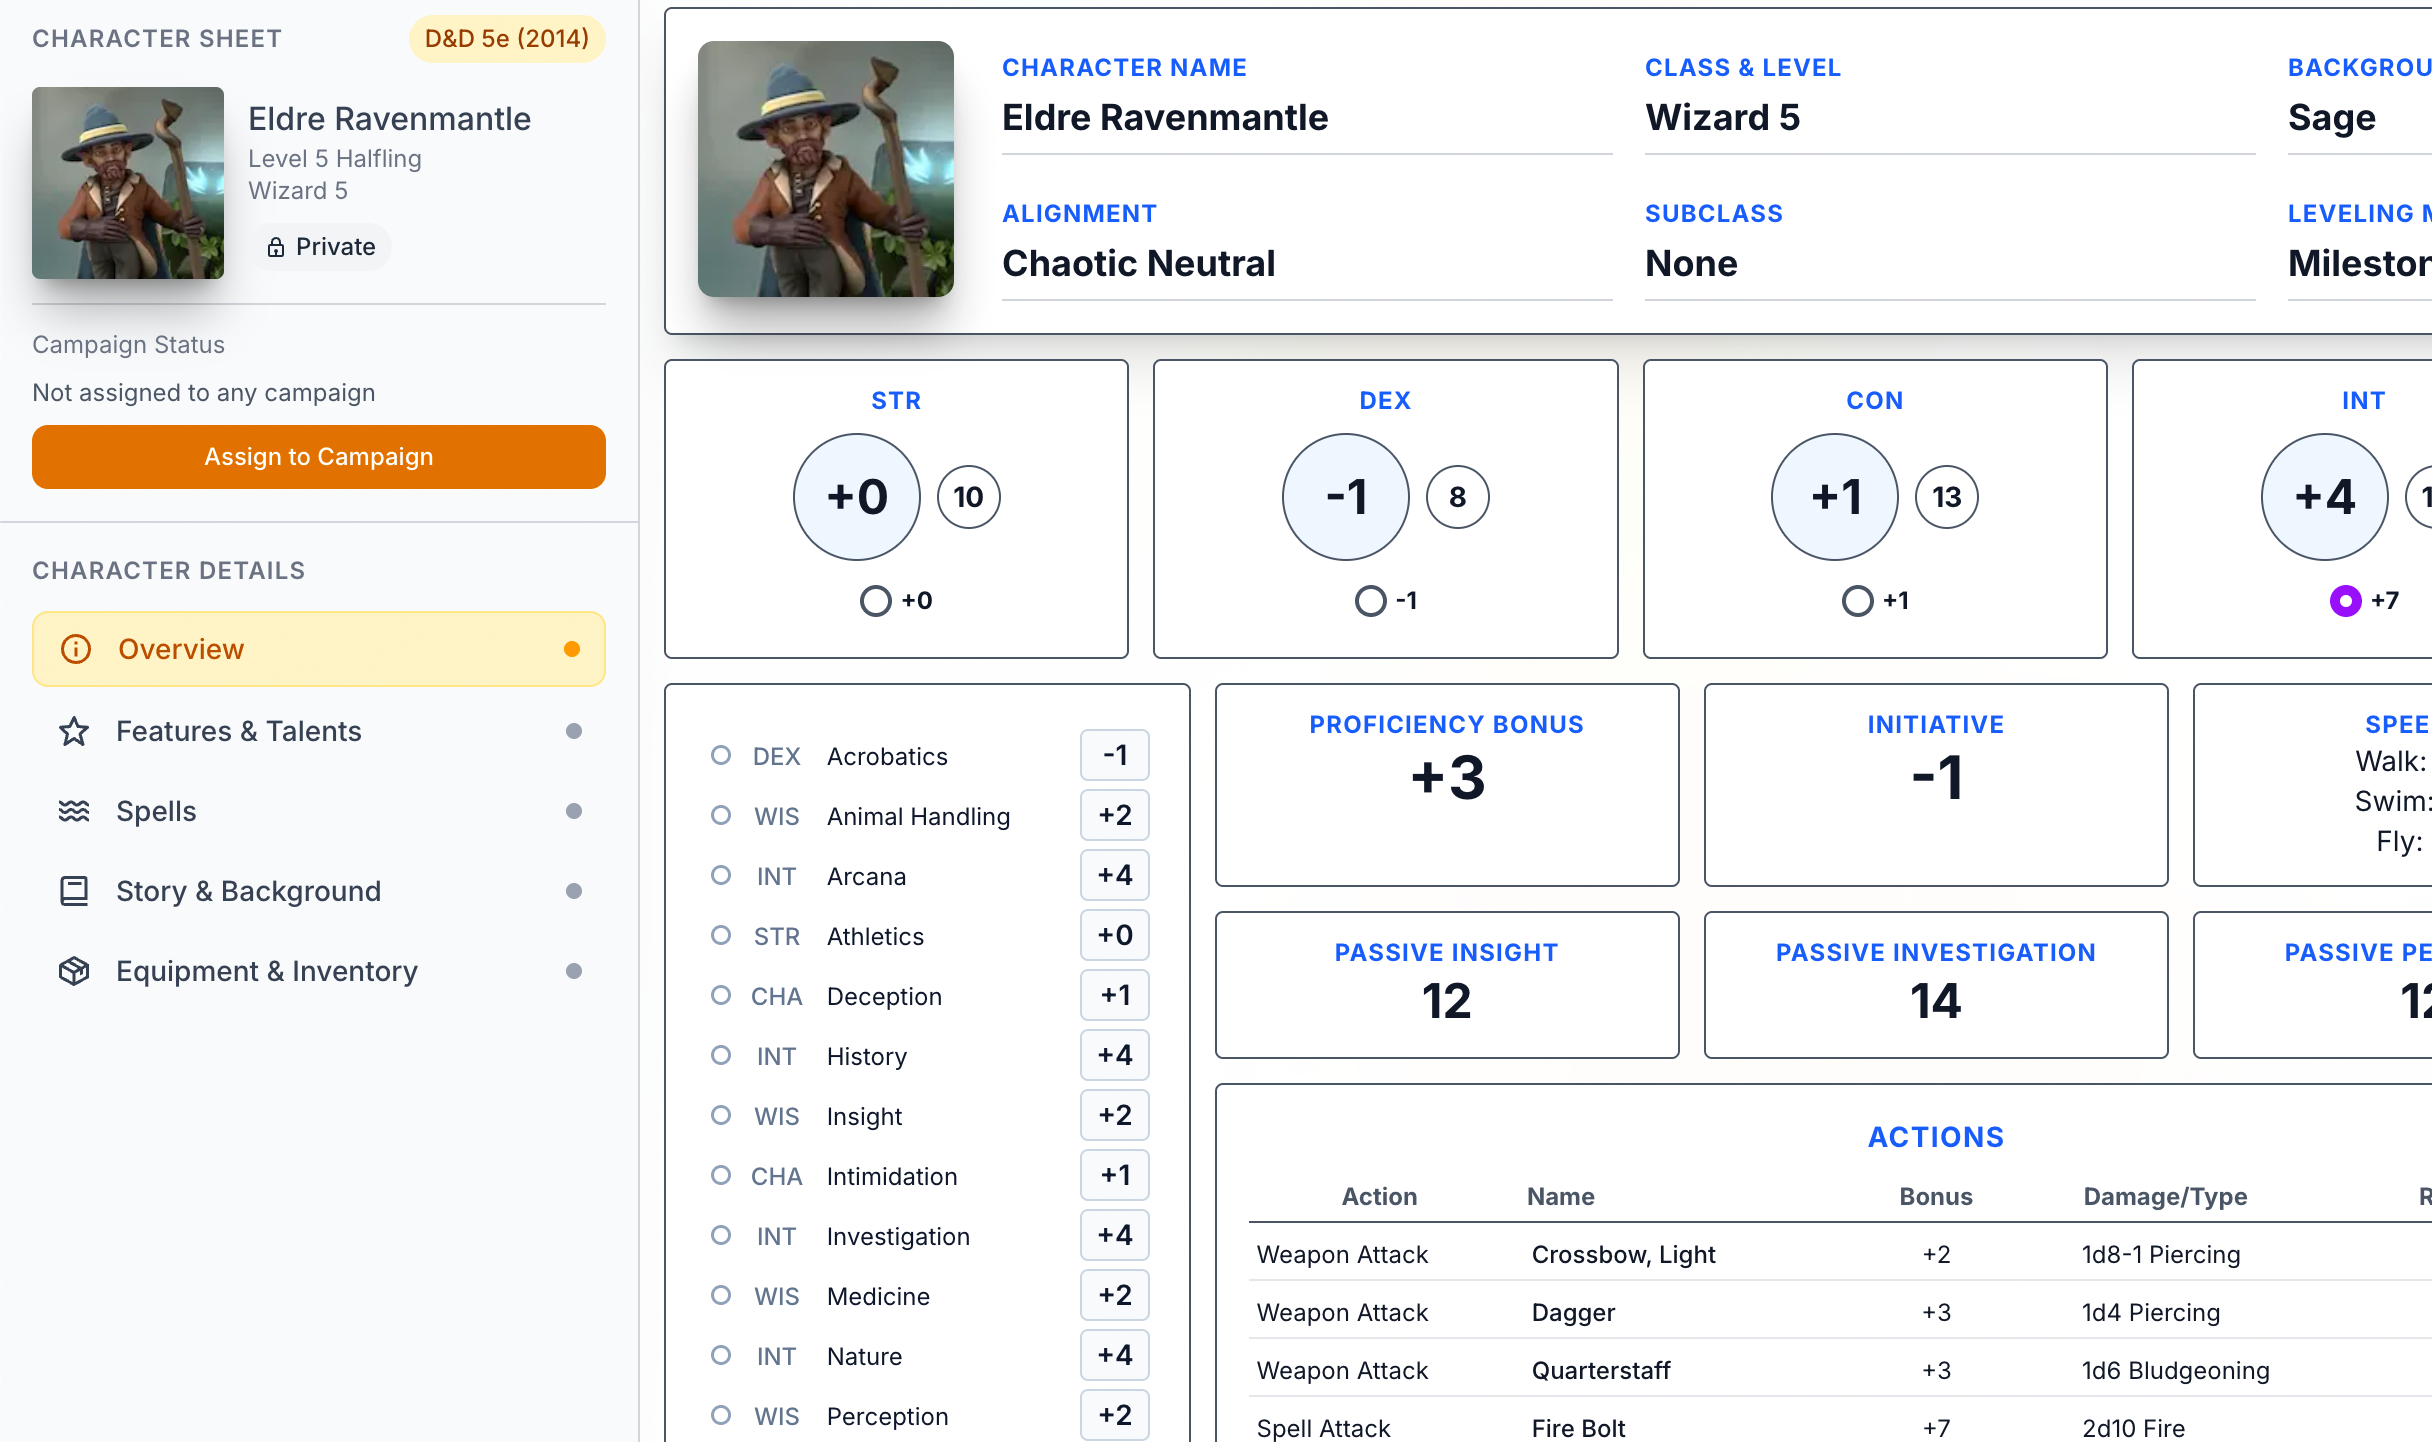The width and height of the screenshot is (2432, 1442).
Task: Click the Equipment & Inventory box icon
Action: pyautogui.click(x=74, y=971)
